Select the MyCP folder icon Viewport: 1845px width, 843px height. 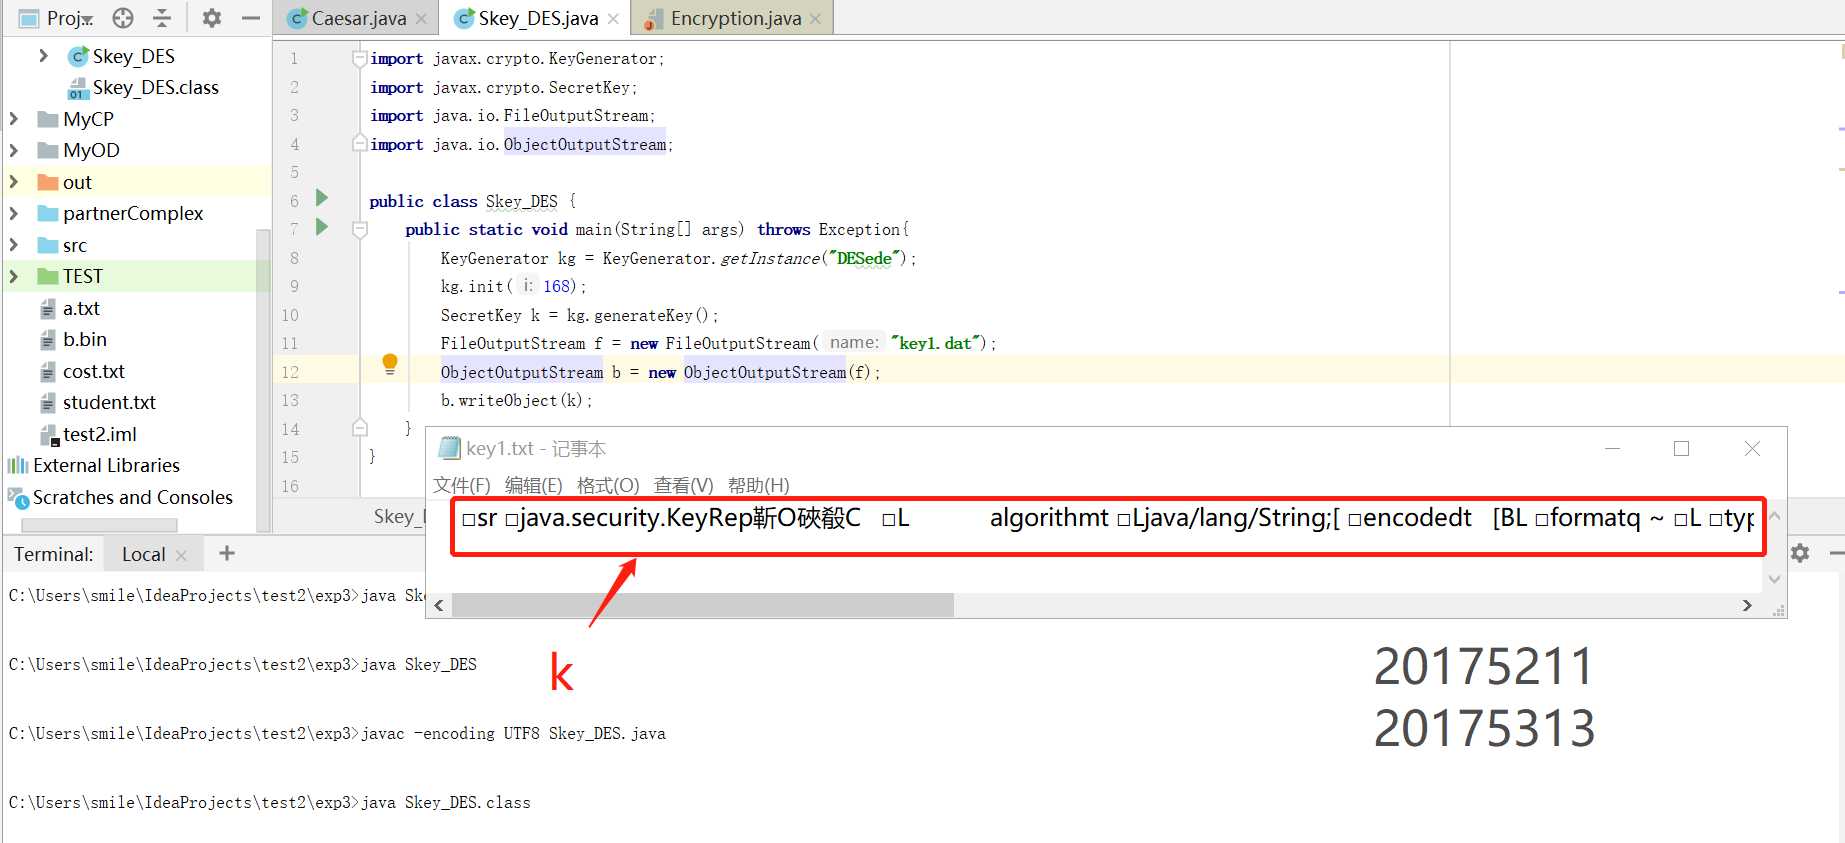(47, 119)
